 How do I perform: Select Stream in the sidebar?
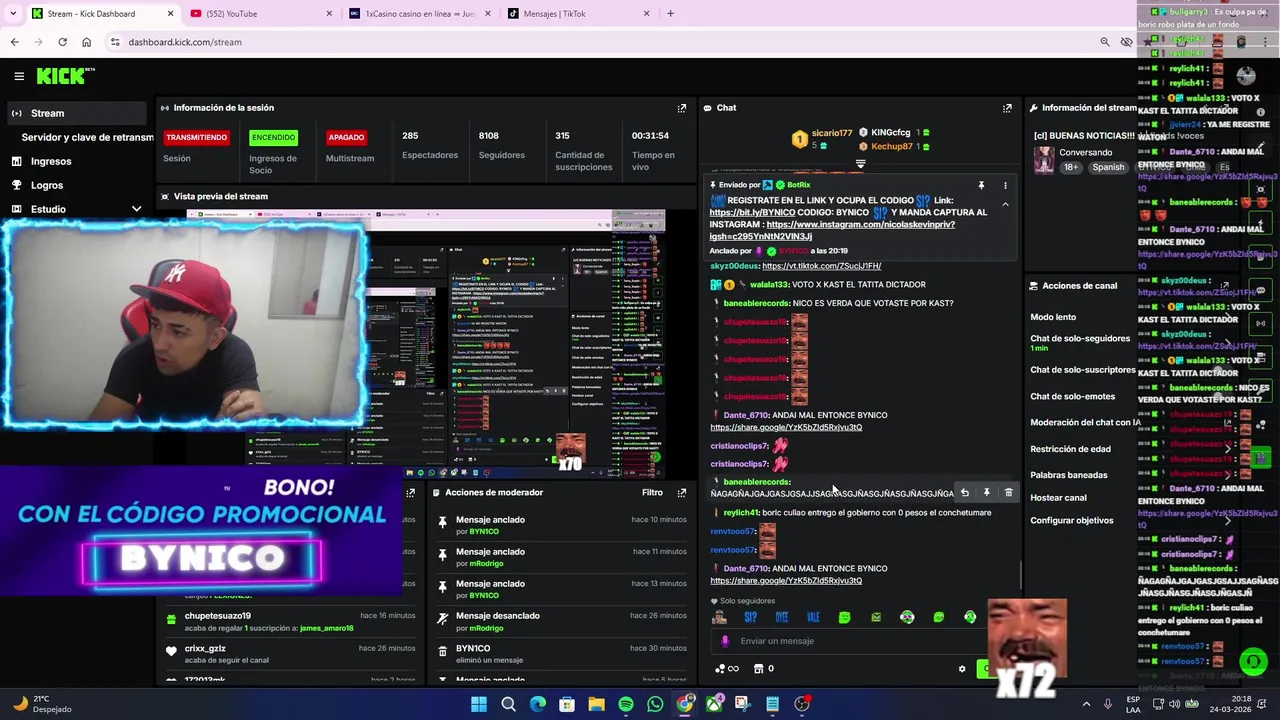(x=76, y=113)
